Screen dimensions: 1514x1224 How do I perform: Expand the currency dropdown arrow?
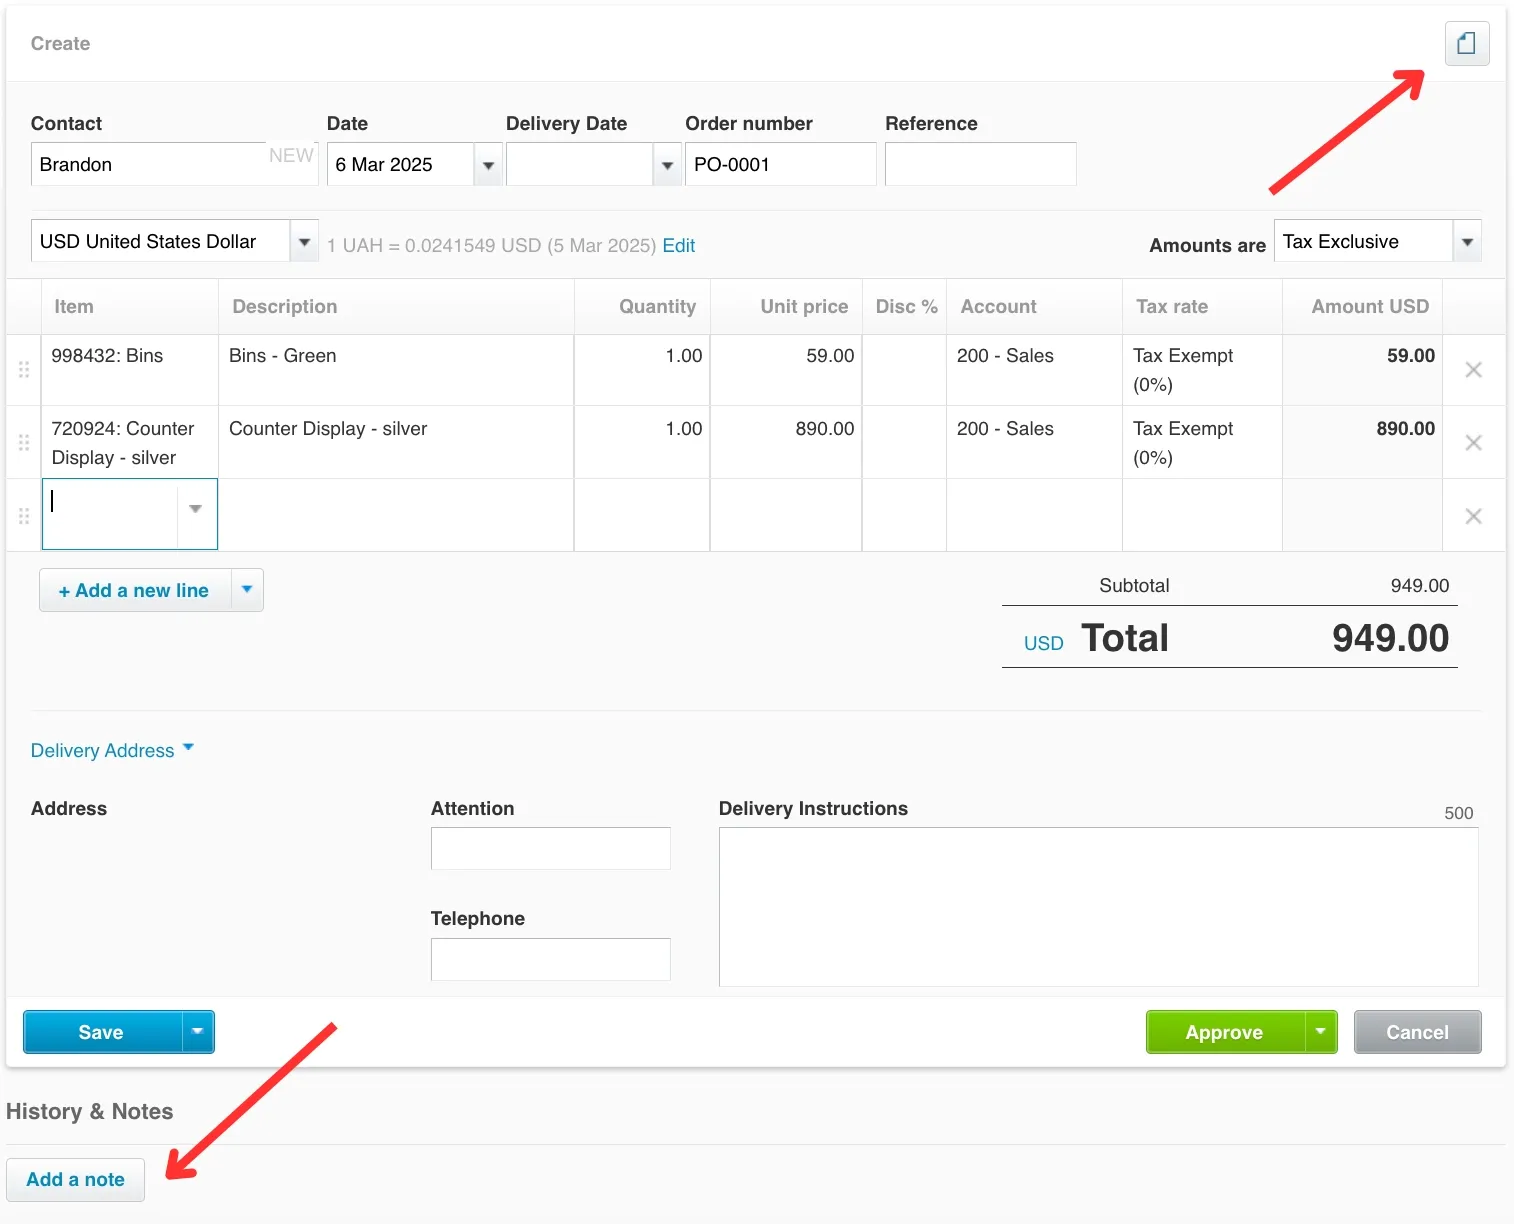coord(304,241)
